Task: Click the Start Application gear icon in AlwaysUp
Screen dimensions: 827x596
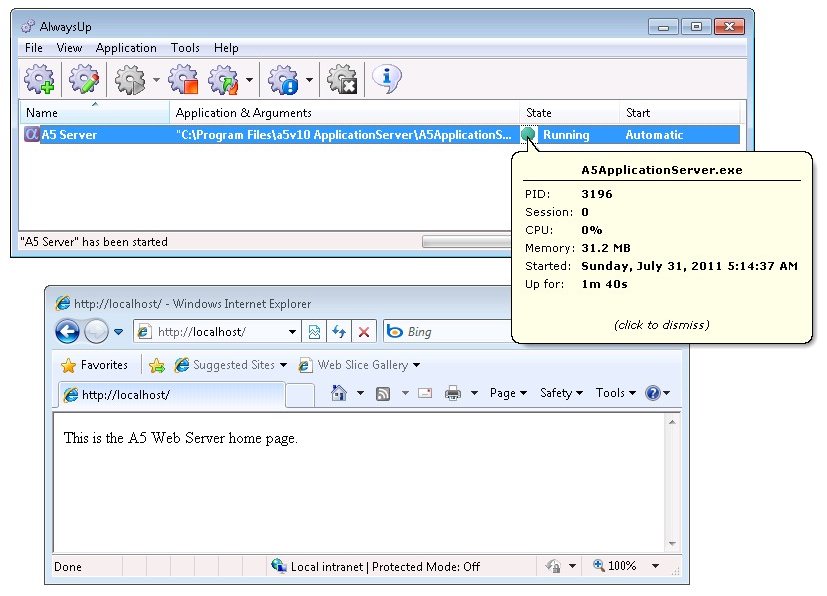Action: pyautogui.click(x=130, y=80)
